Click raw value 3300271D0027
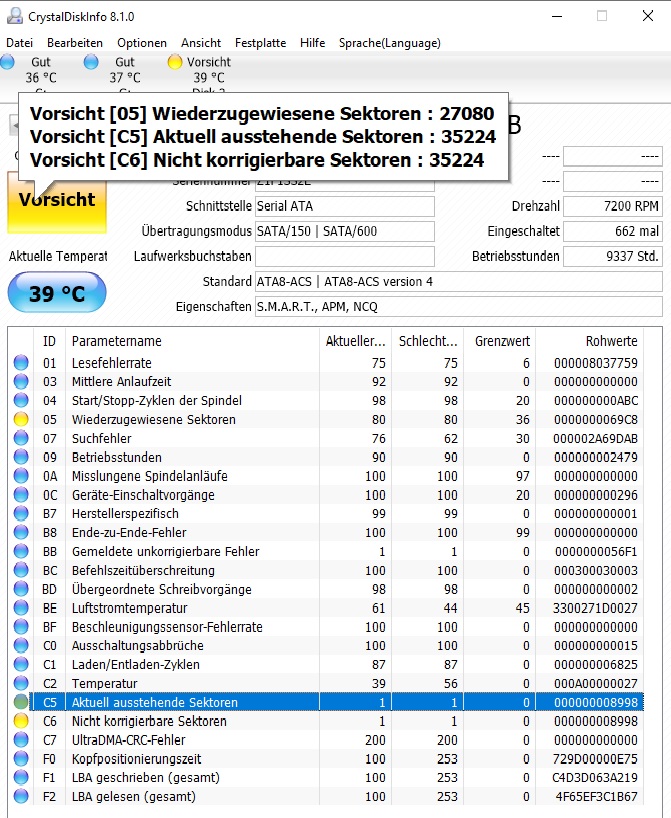This screenshot has height=818, width=671. (x=596, y=608)
